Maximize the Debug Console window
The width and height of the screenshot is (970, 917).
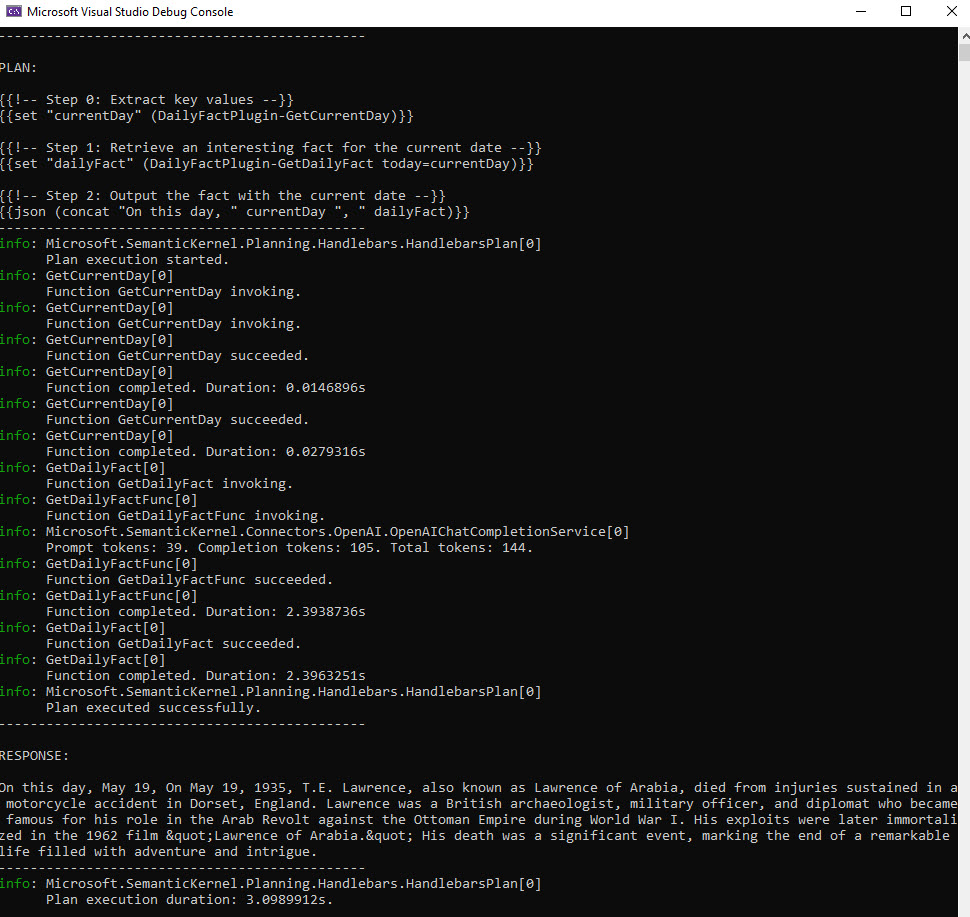pyautogui.click(x=906, y=12)
